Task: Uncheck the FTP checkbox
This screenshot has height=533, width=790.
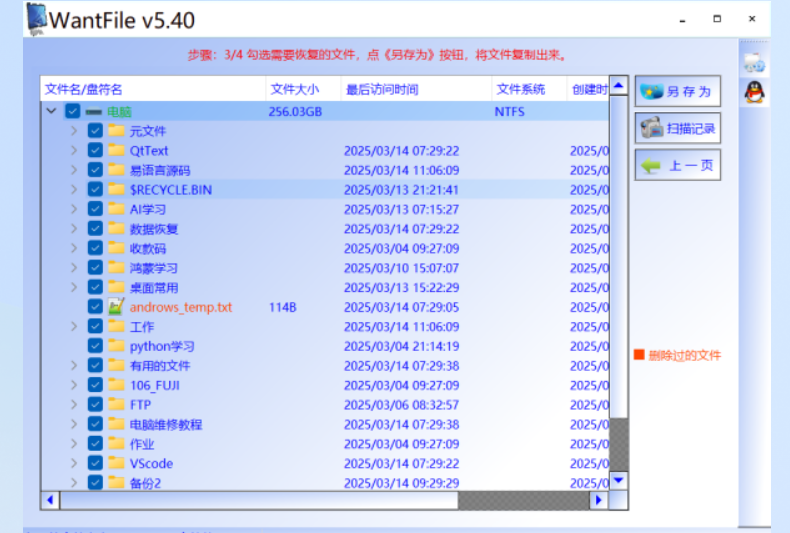Action: click(x=95, y=405)
